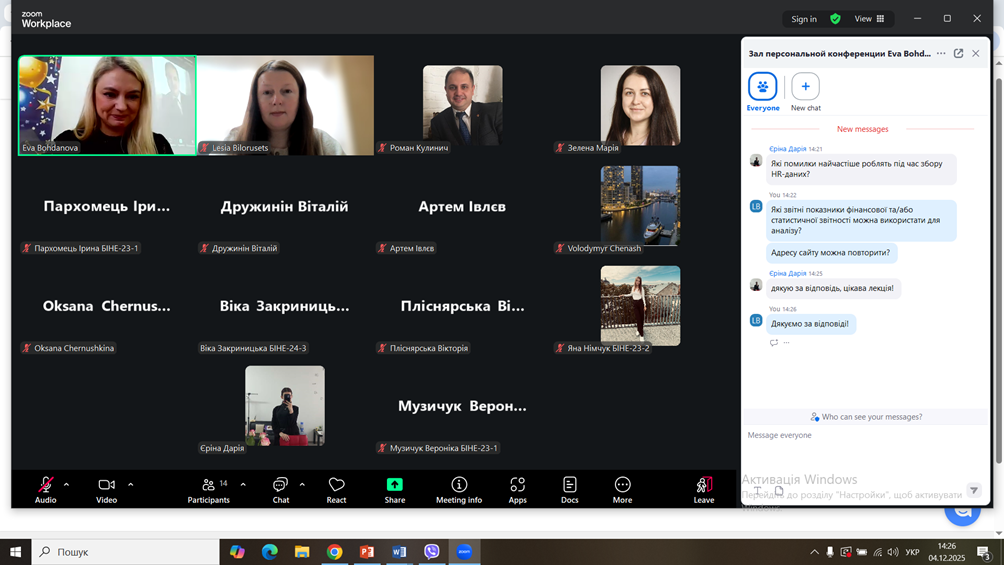Unmute microphone with the Audio button
The width and height of the screenshot is (1004, 565).
click(46, 489)
